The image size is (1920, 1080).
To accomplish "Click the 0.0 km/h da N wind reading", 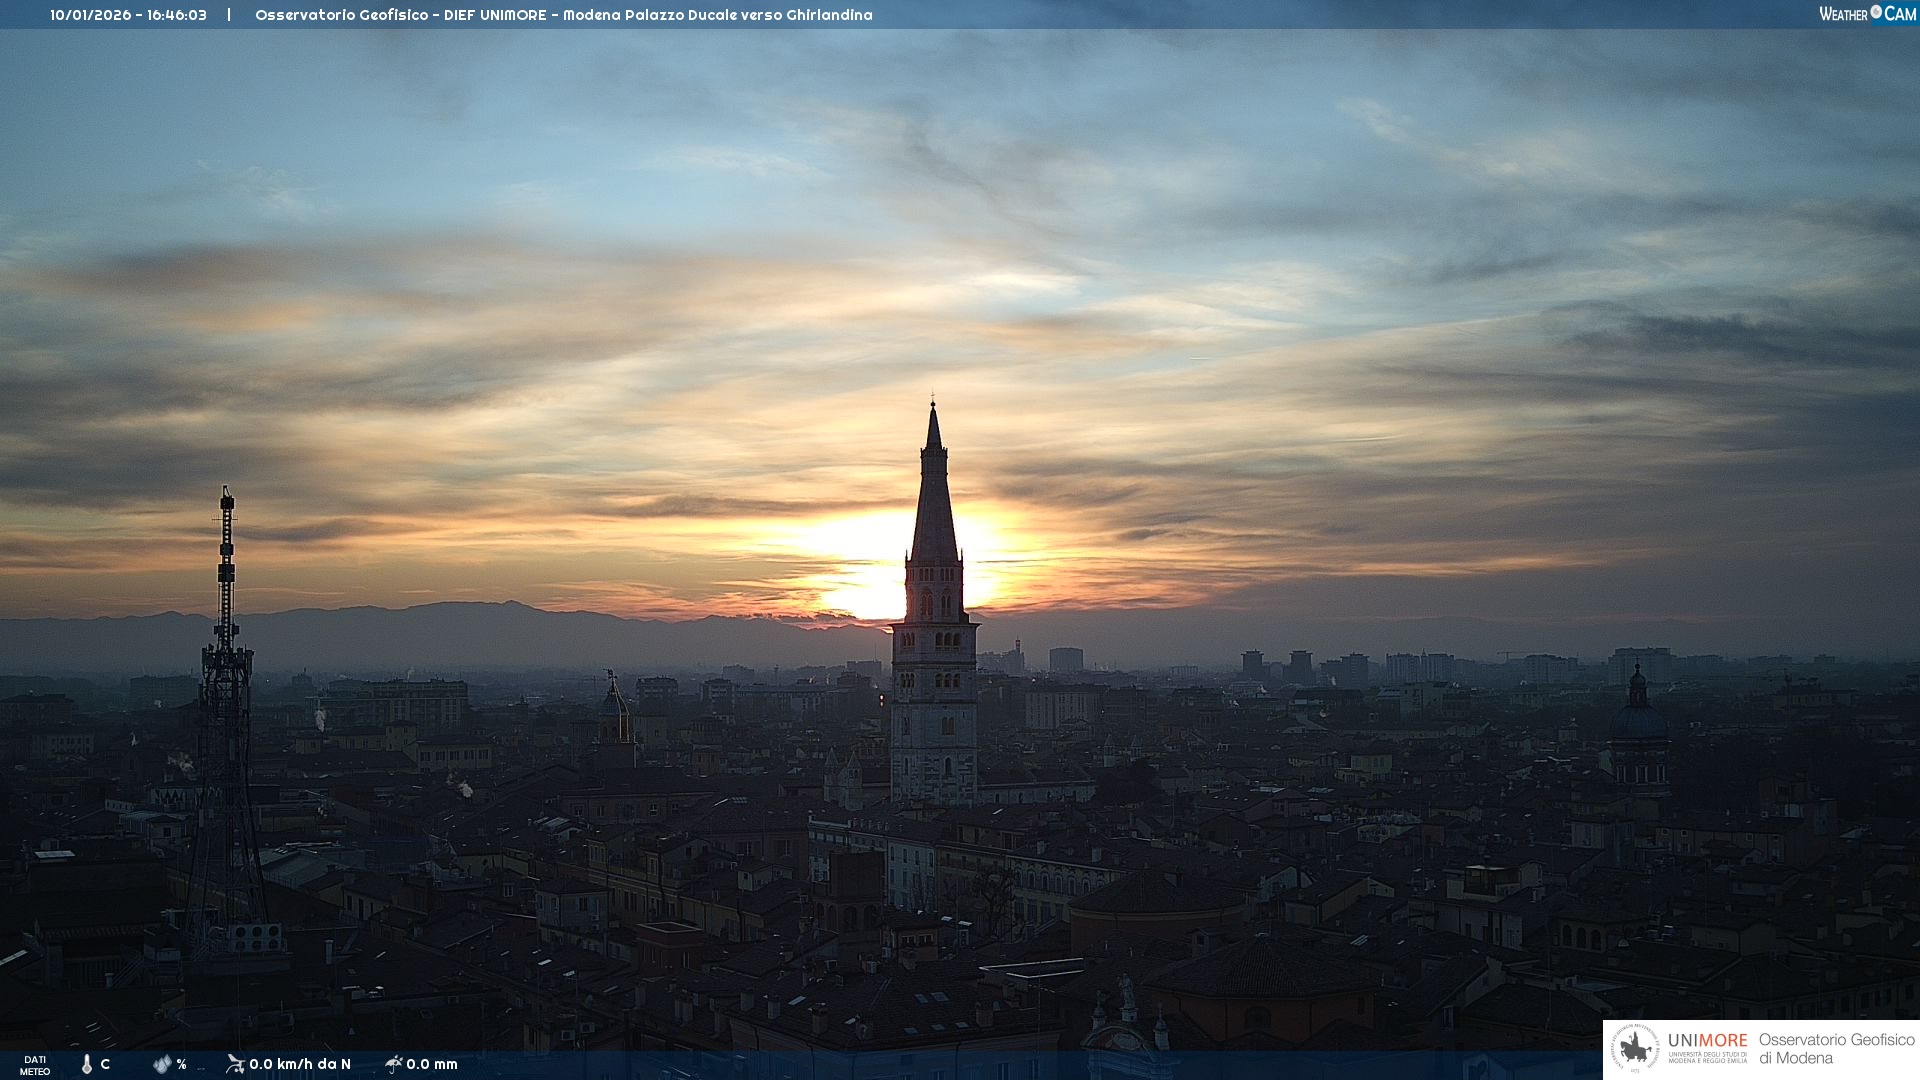I will [x=300, y=1064].
